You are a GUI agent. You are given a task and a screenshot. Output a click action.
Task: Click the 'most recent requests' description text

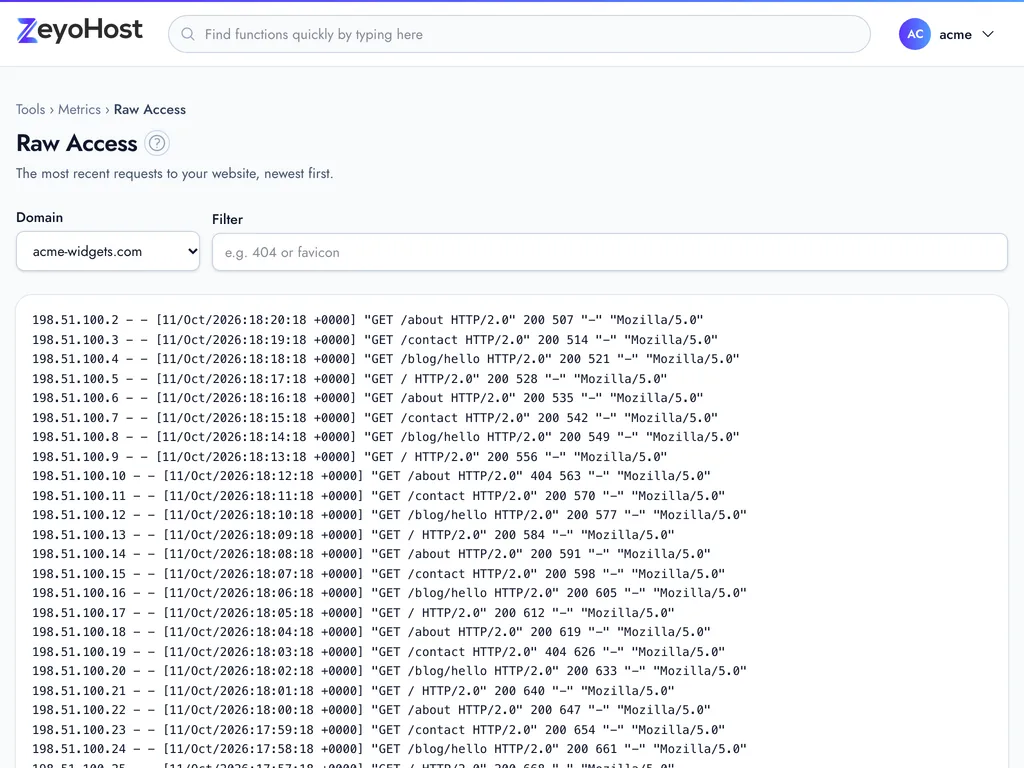tap(174, 174)
